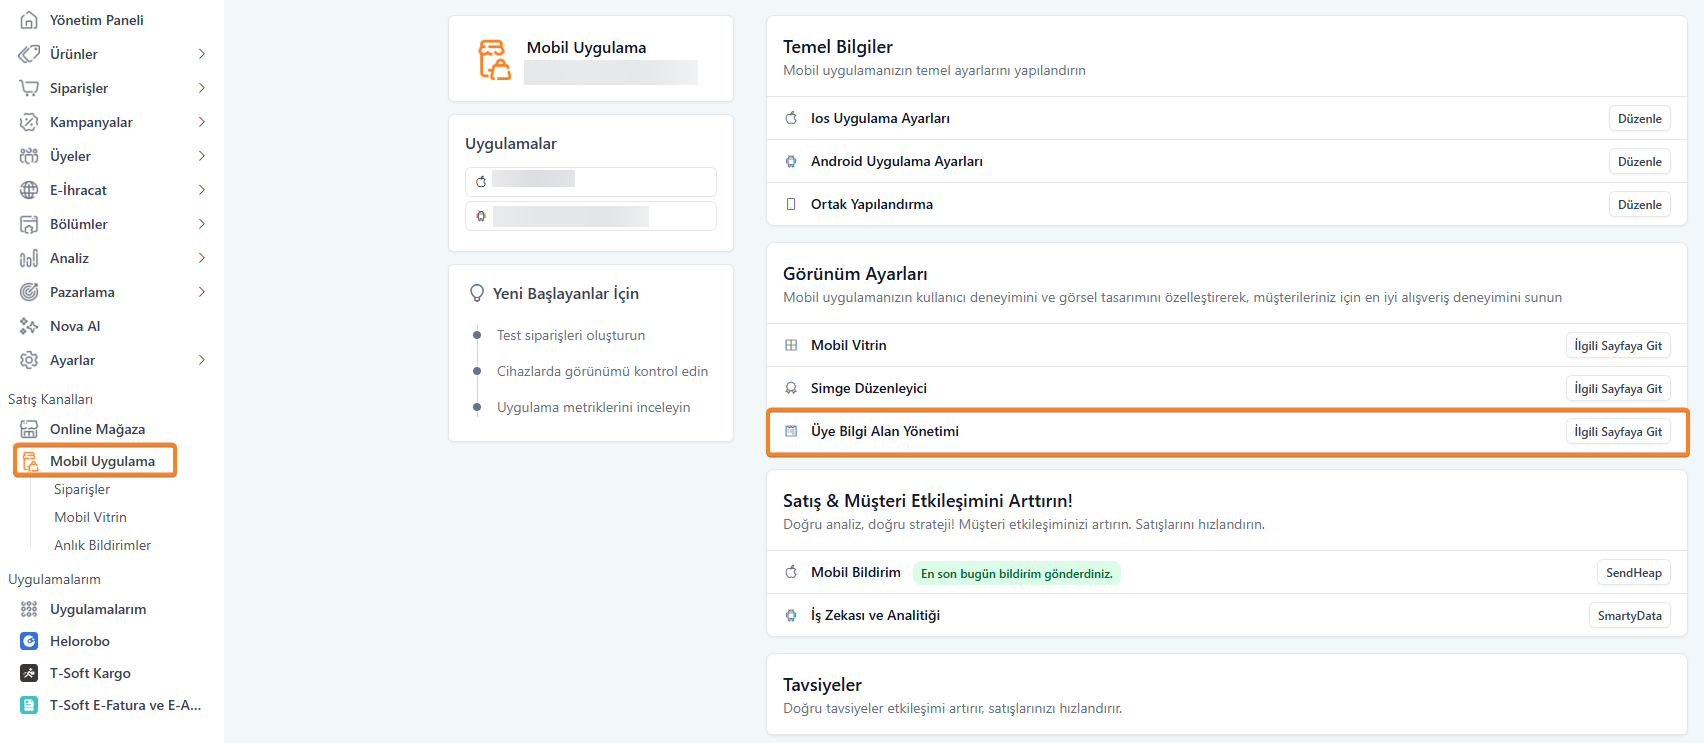Screen dimensions: 1704x743
Task: Click İlgili Sayfaya Git for Üye Bilgi Alan Yönetimi
Action: click(x=1617, y=431)
